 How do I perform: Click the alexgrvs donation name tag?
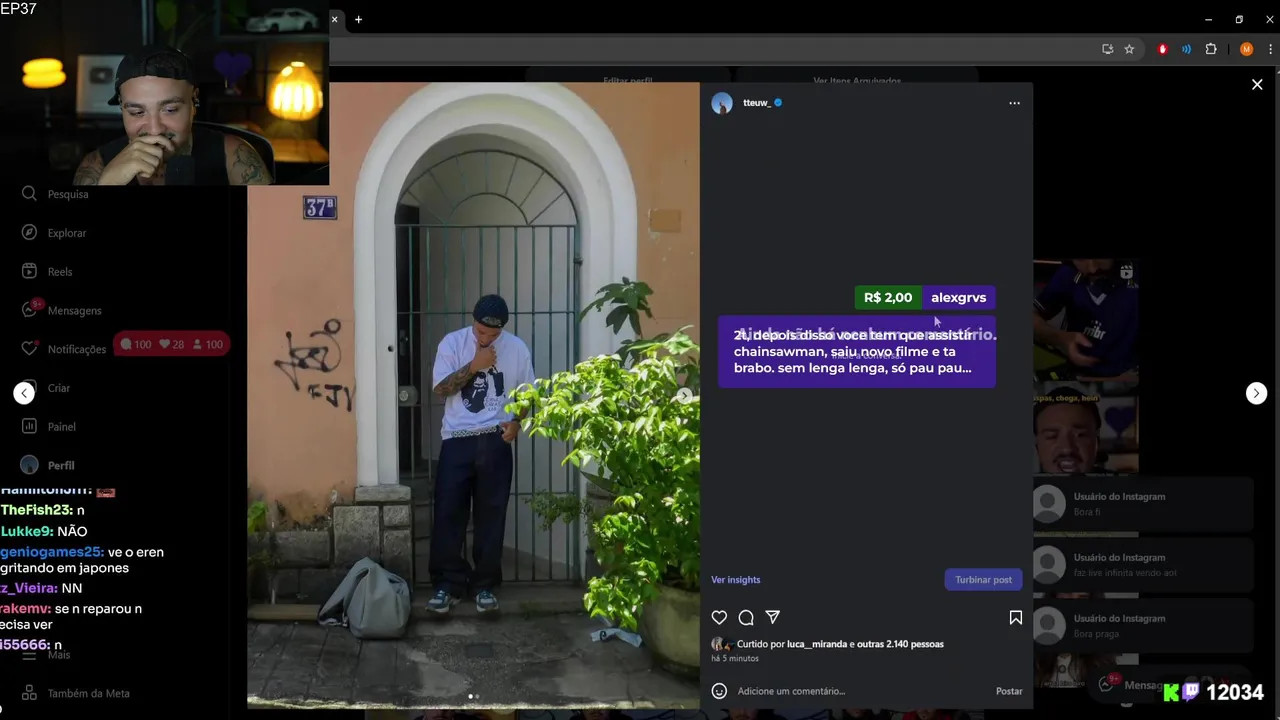pyautogui.click(x=958, y=298)
